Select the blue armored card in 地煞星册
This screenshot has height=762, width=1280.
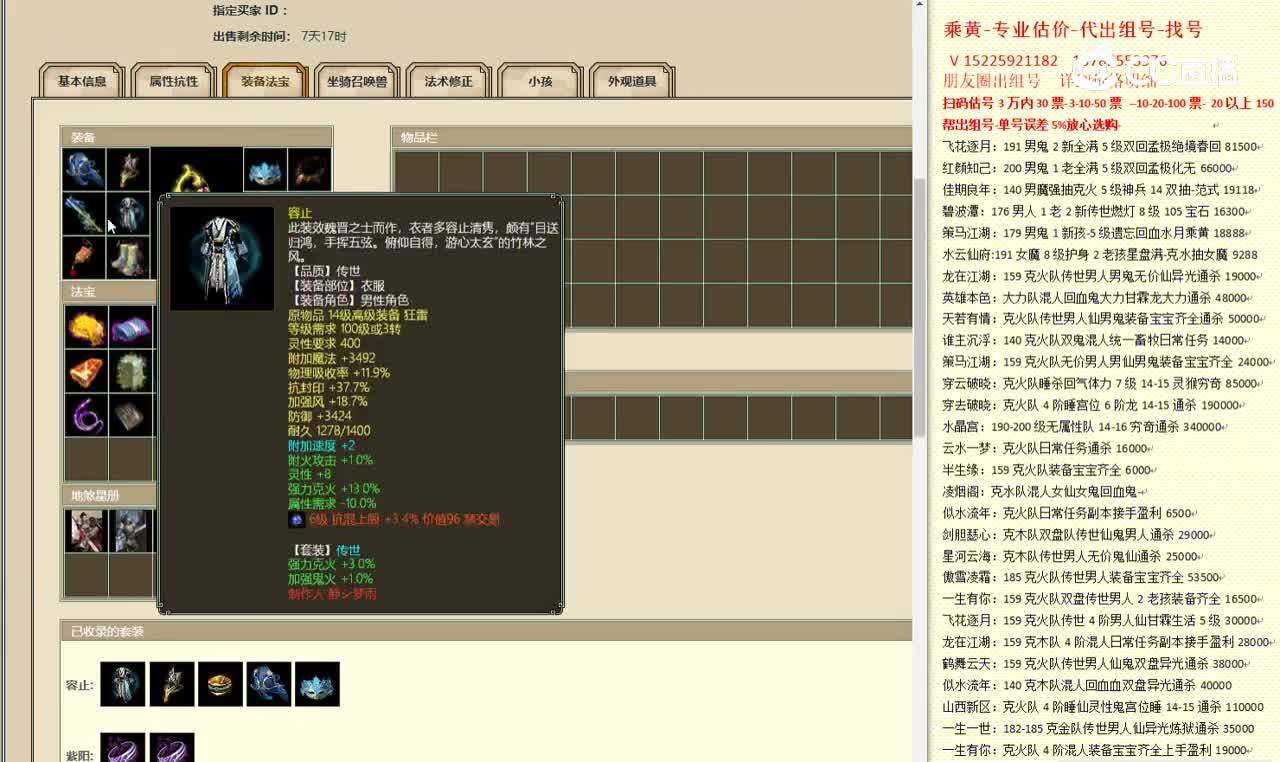click(x=131, y=530)
